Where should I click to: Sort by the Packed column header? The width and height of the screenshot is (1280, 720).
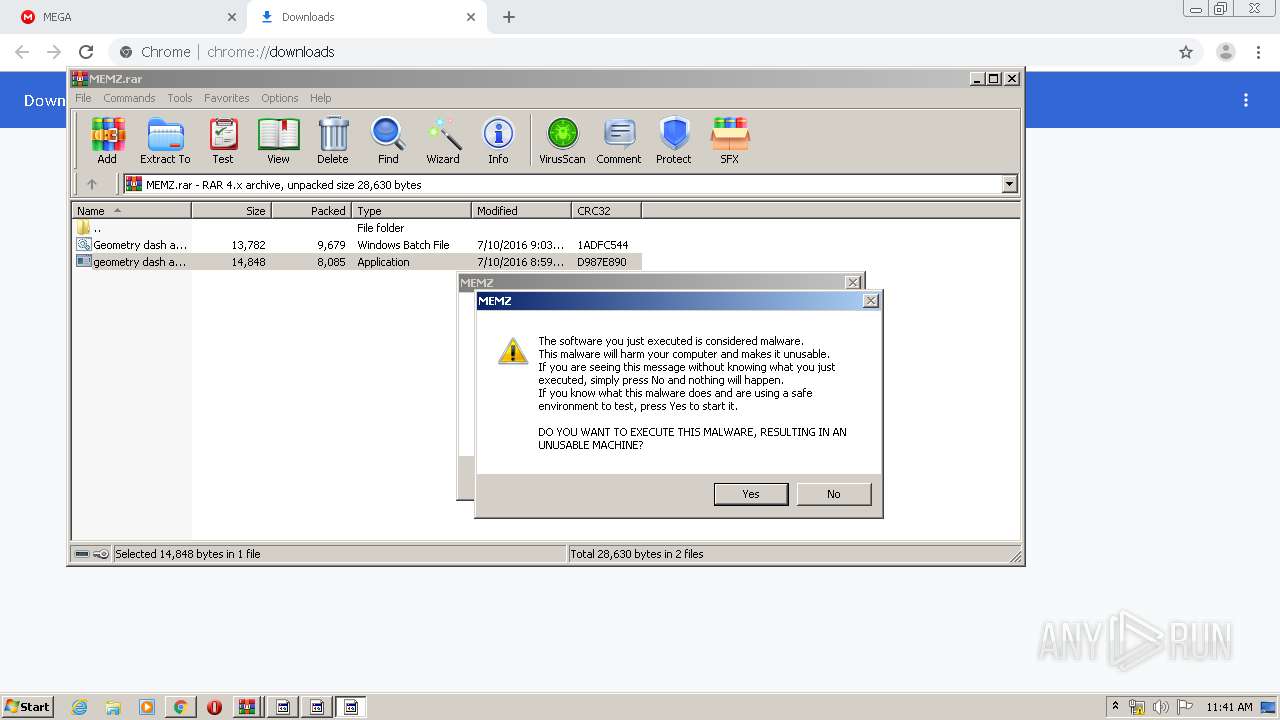pos(311,210)
